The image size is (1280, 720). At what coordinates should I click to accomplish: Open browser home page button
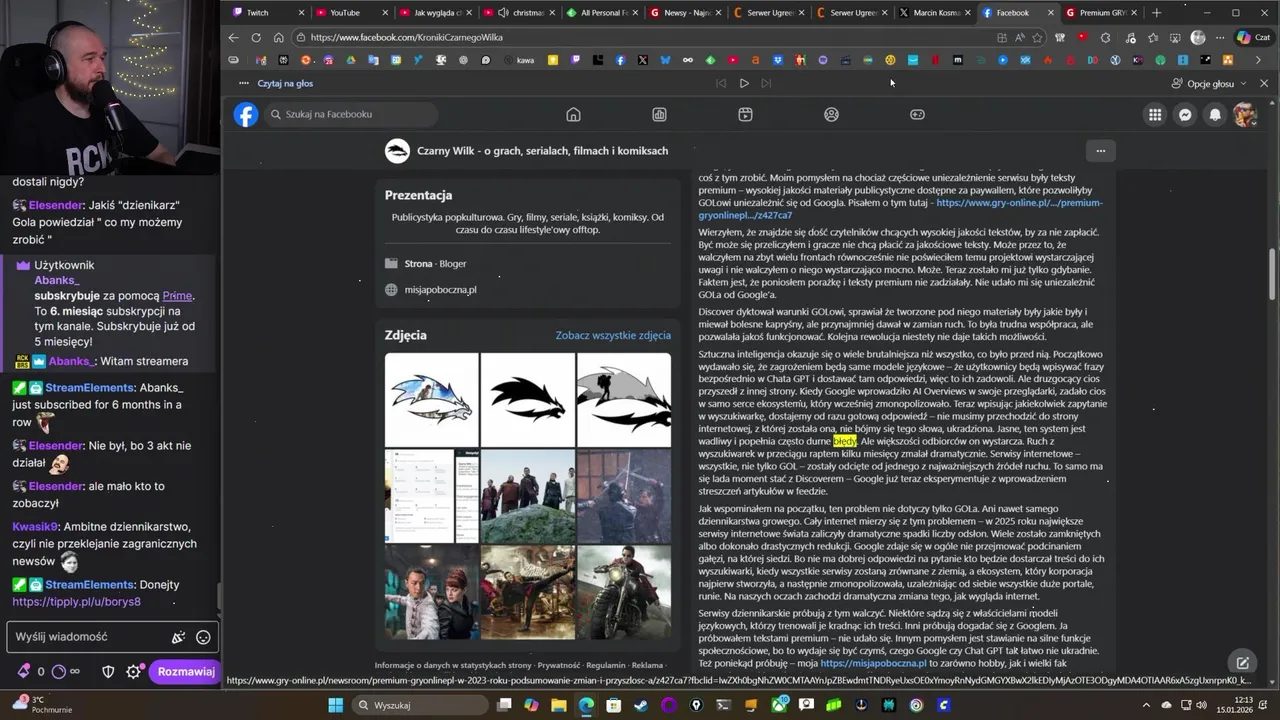[x=279, y=37]
